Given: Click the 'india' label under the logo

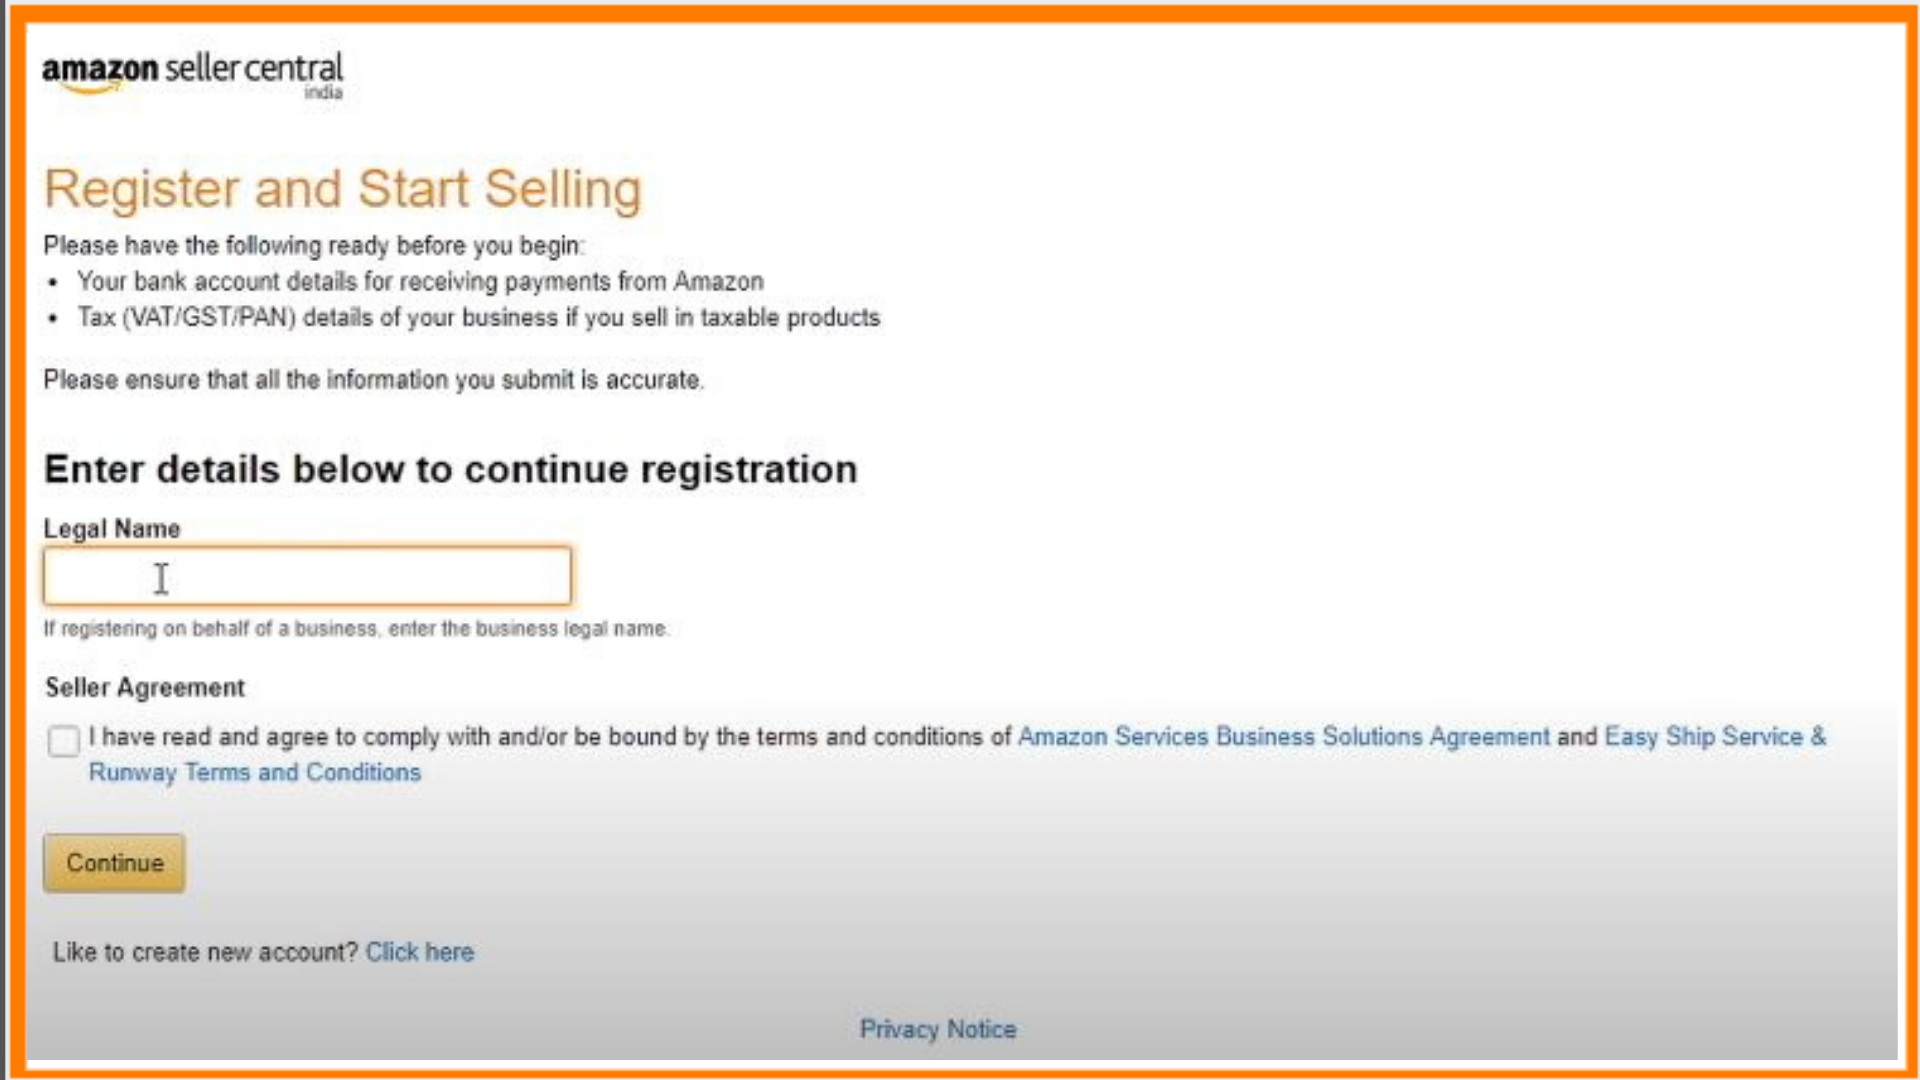Looking at the screenshot, I should tap(323, 92).
